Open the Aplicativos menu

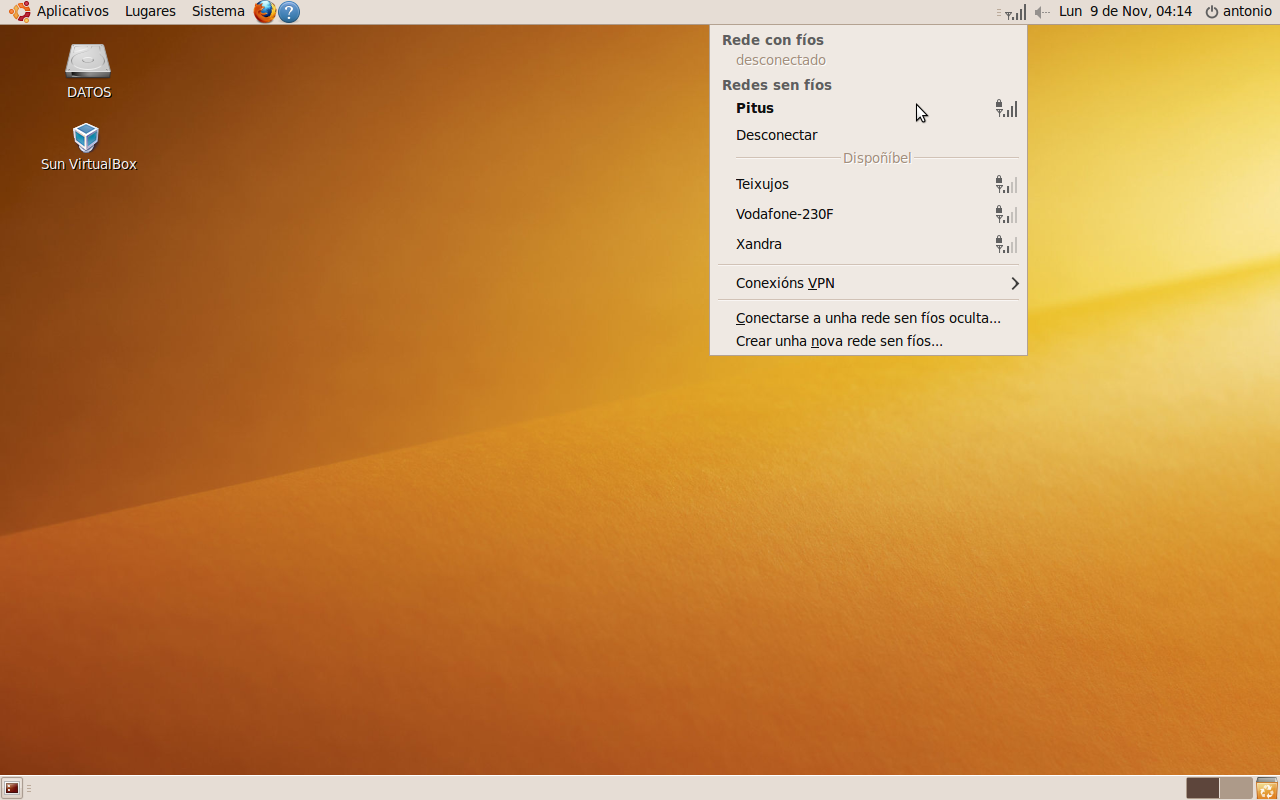(60, 12)
